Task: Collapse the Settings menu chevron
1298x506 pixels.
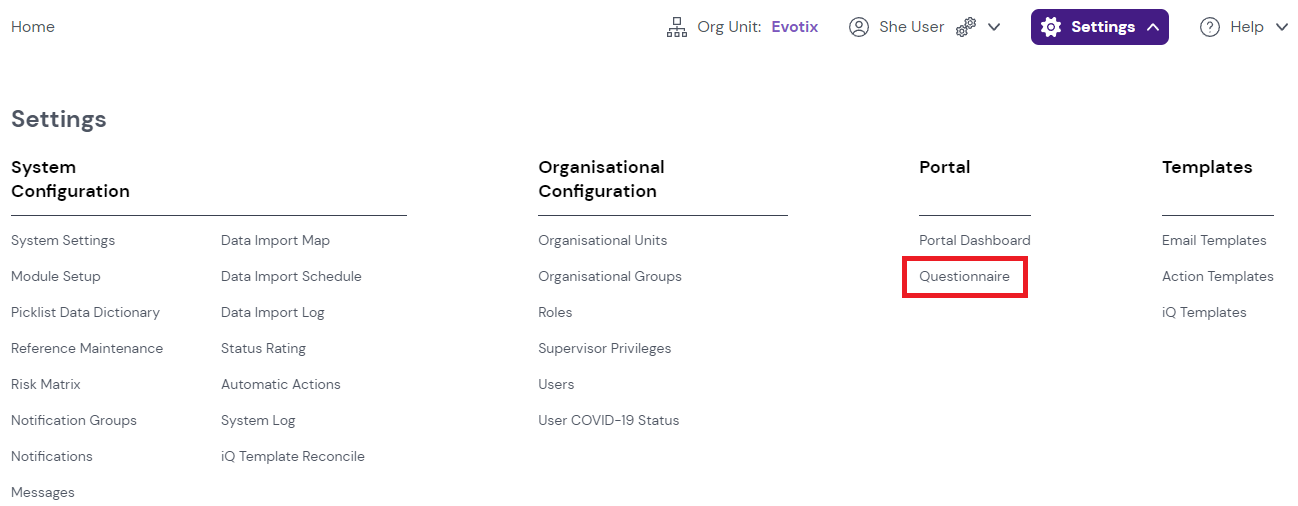Action: [x=1153, y=27]
